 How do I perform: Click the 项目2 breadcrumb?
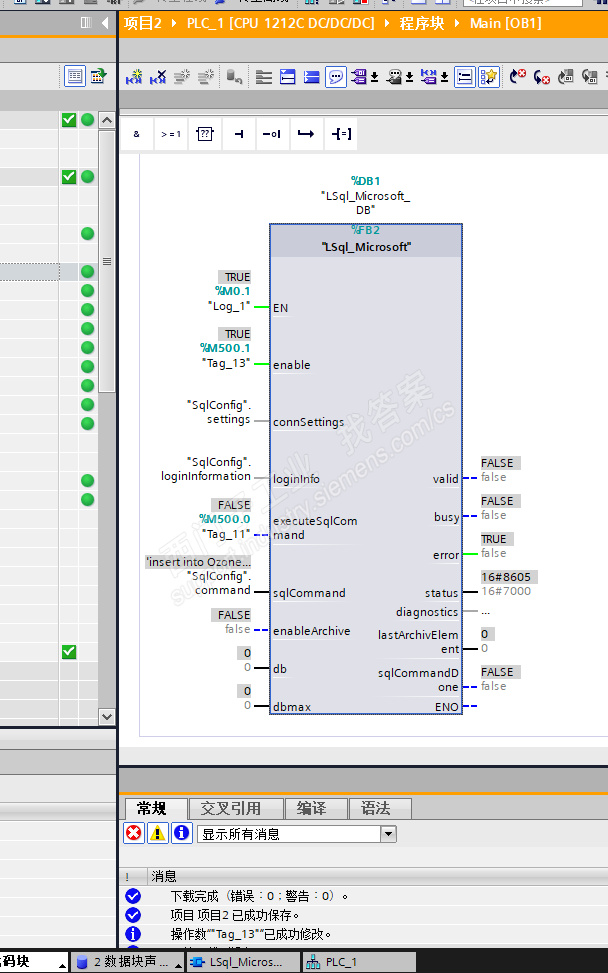click(x=143, y=24)
